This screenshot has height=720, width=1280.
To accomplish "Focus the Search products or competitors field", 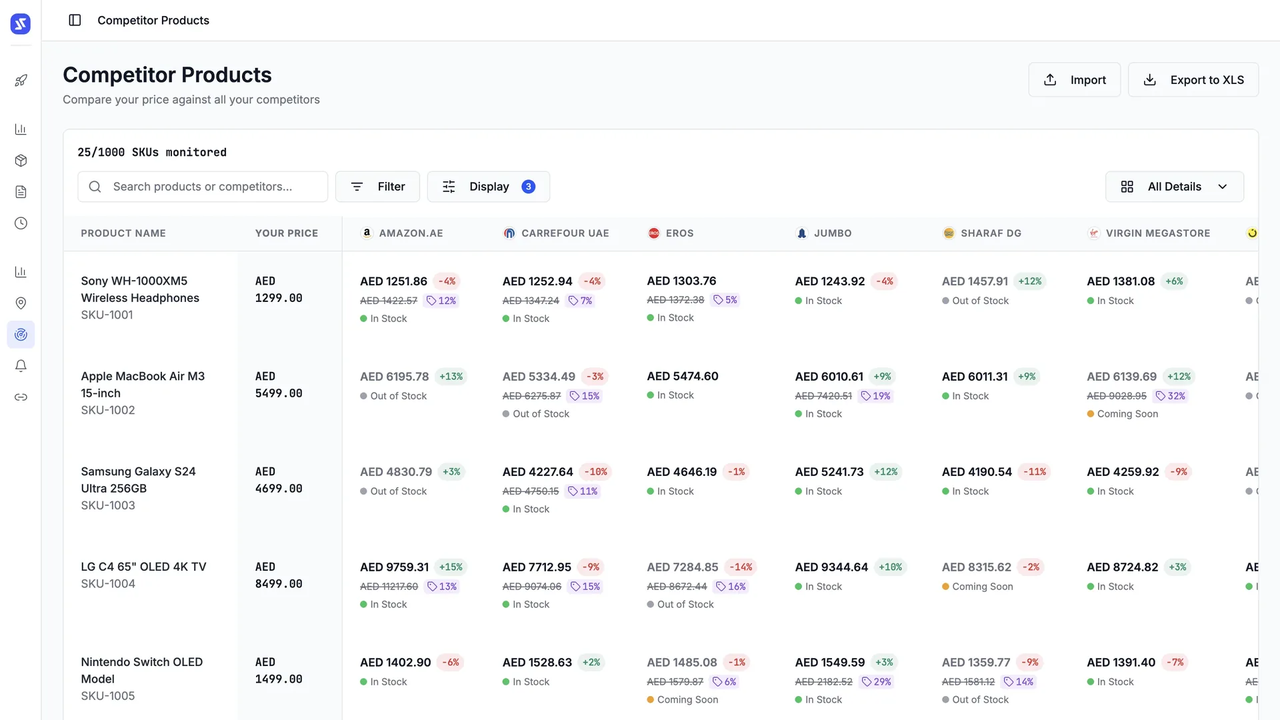I will pyautogui.click(x=202, y=187).
